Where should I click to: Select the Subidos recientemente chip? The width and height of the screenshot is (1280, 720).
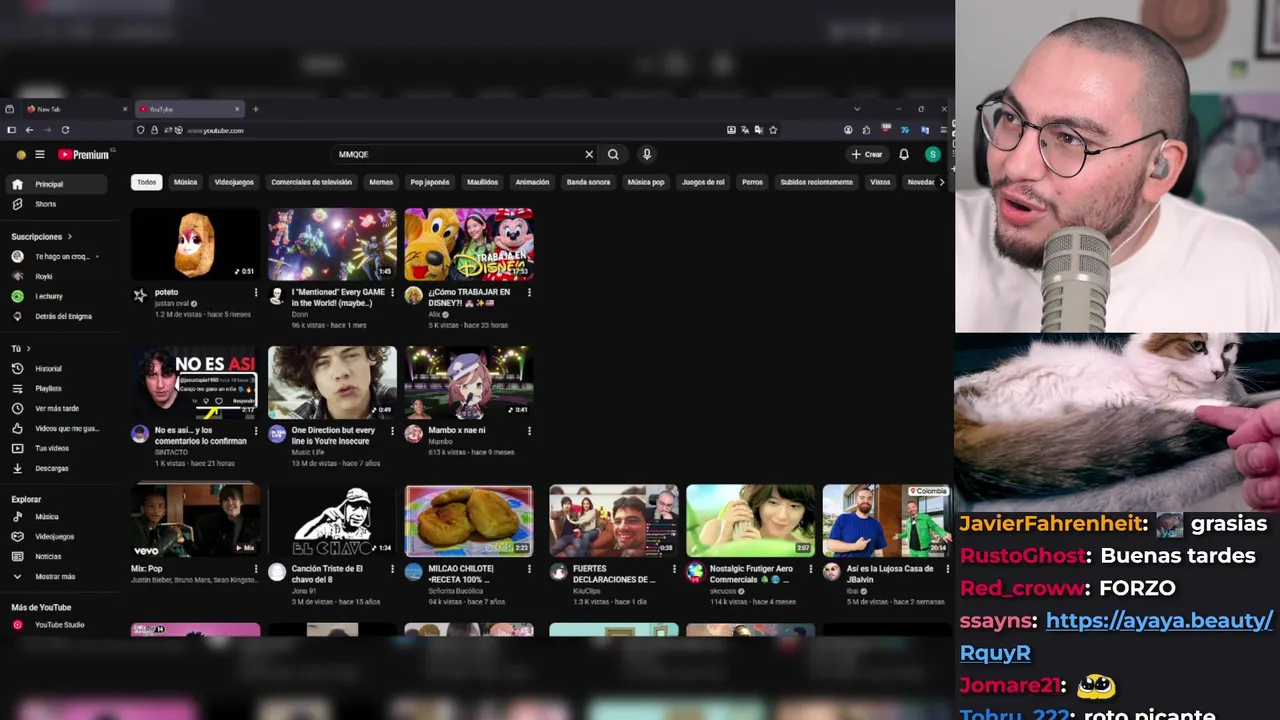(816, 182)
